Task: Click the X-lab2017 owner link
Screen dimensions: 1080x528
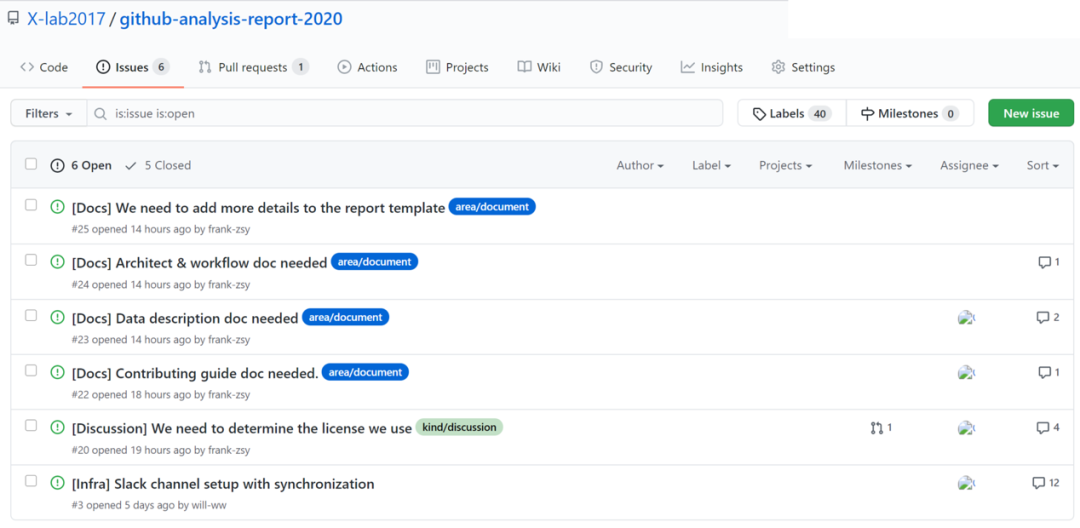Action: click(x=66, y=19)
